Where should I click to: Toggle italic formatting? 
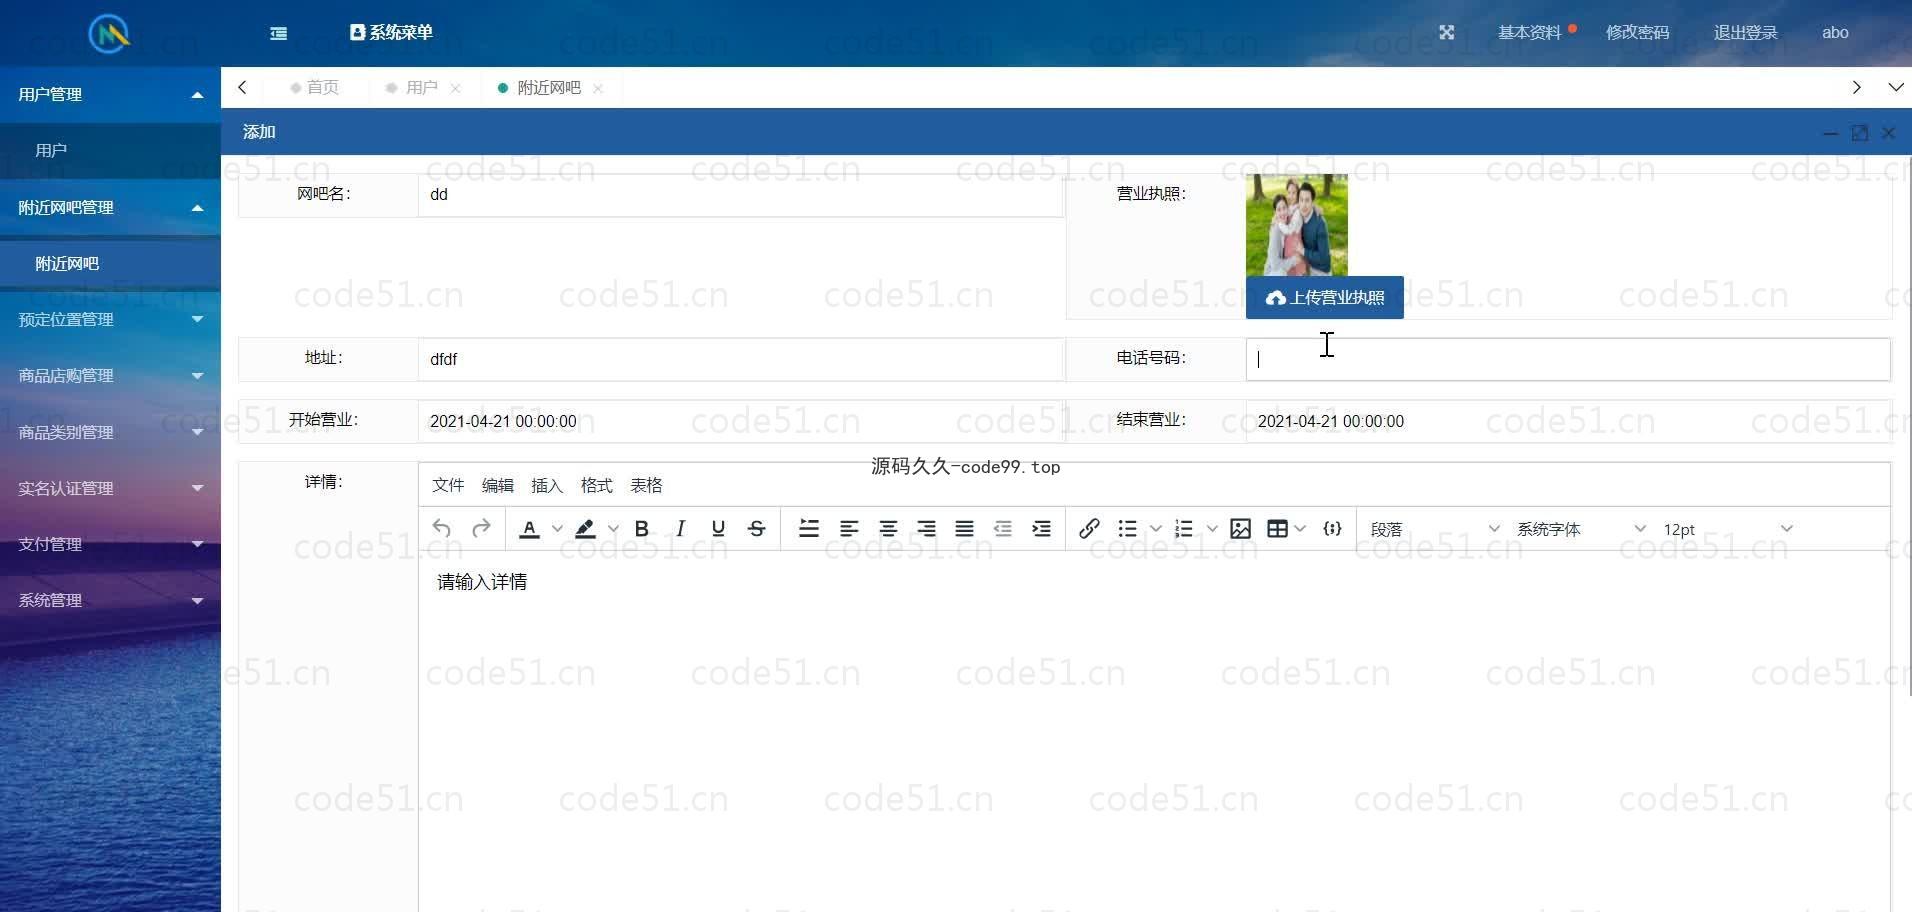[680, 529]
